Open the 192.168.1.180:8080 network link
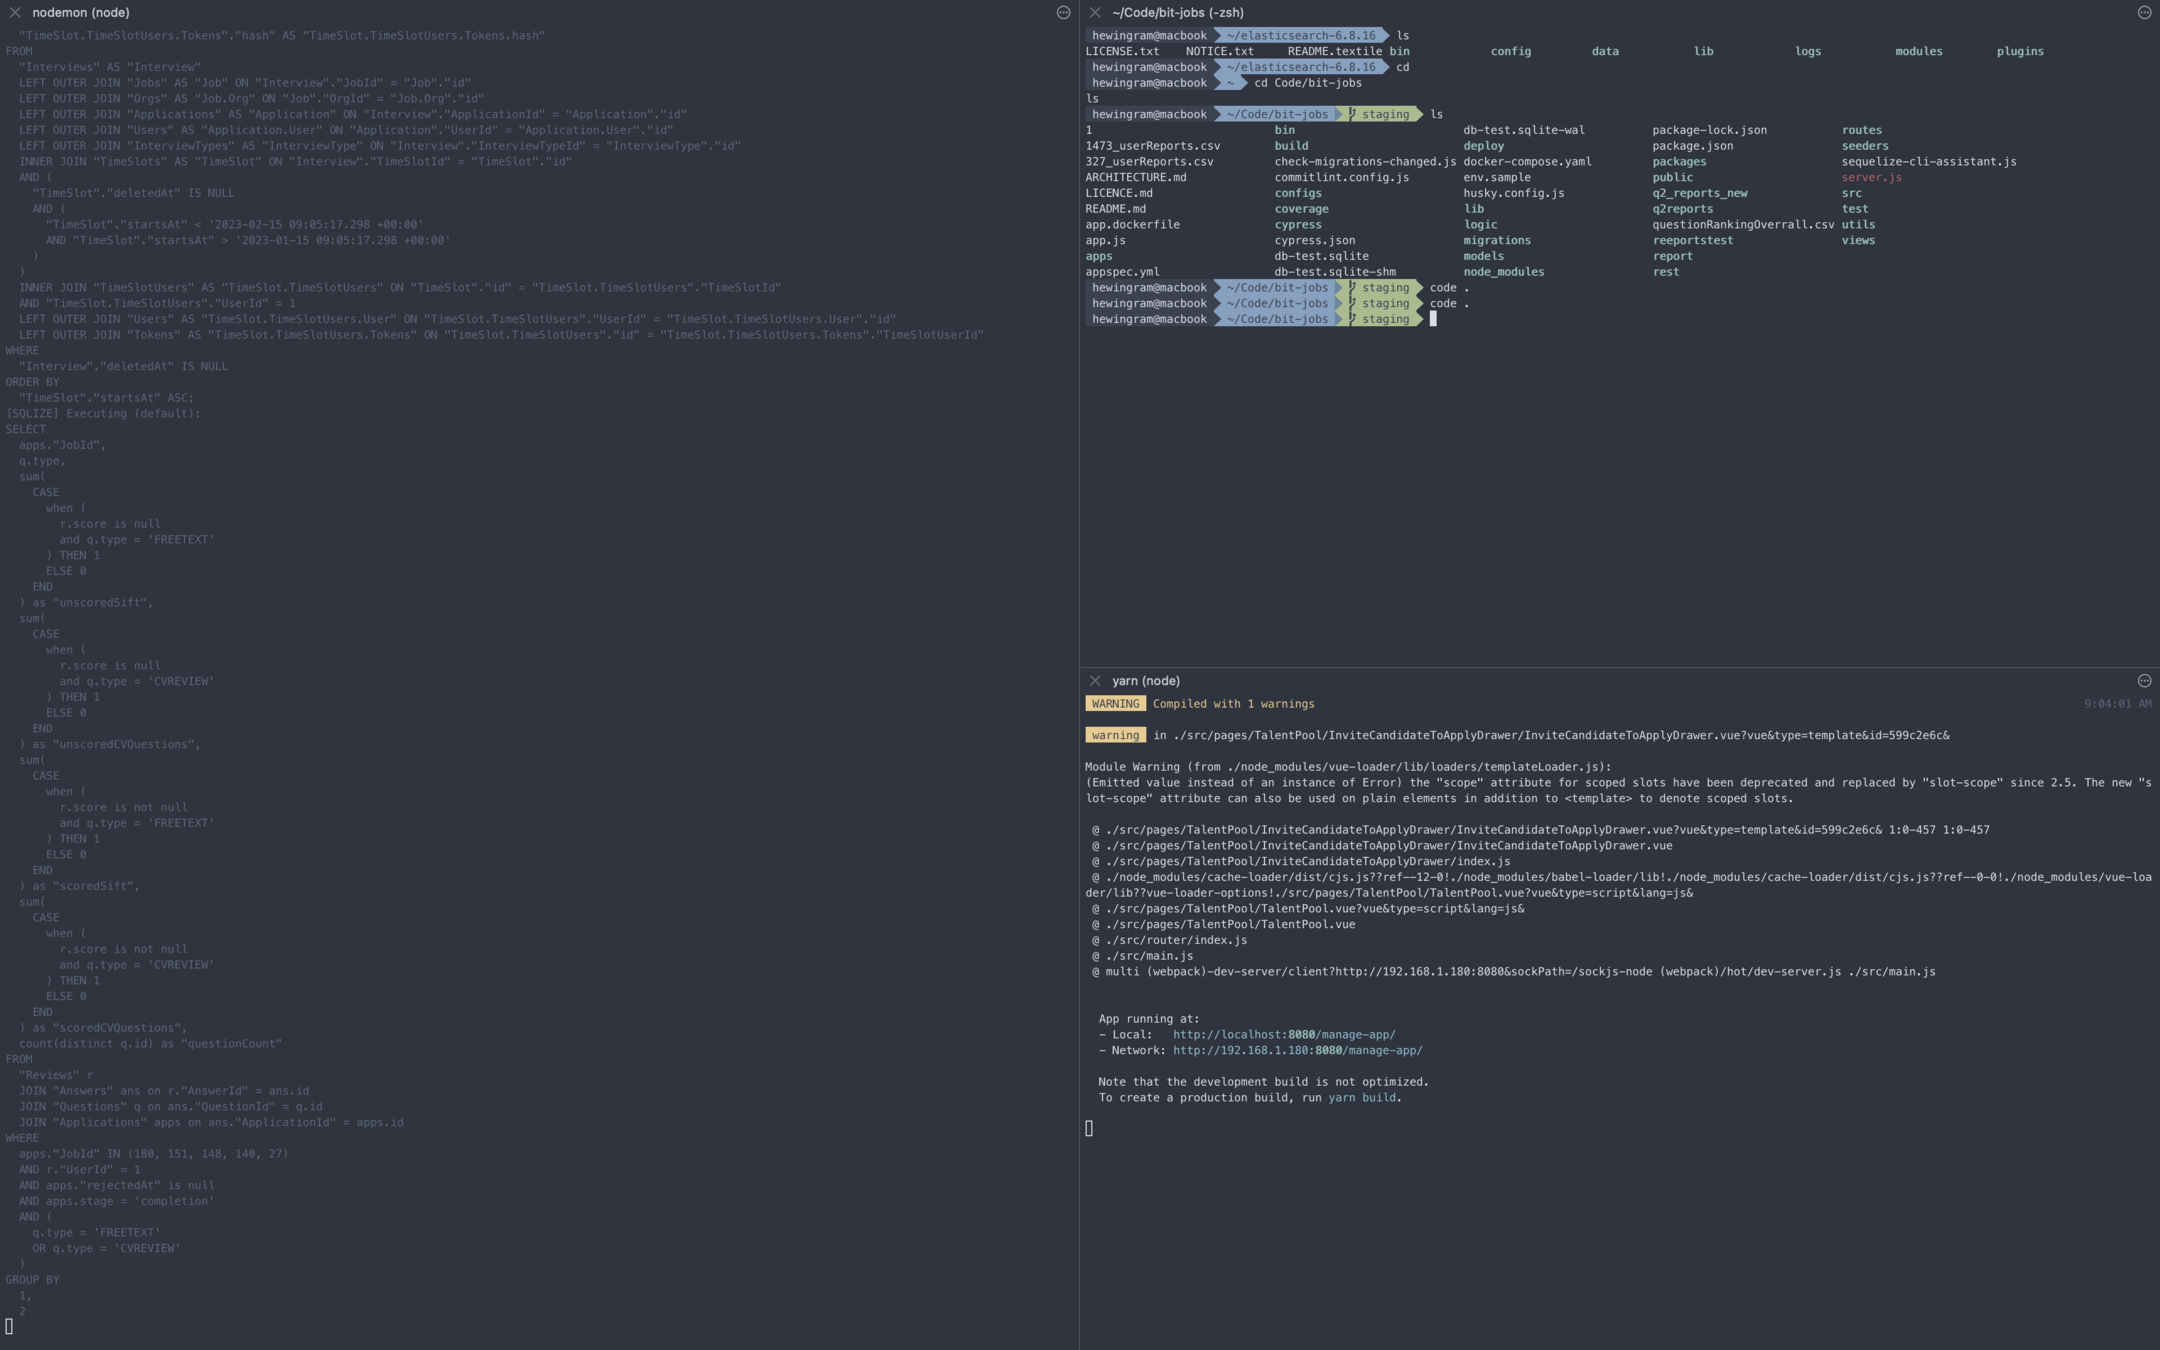The image size is (2160, 1350). click(1297, 1051)
